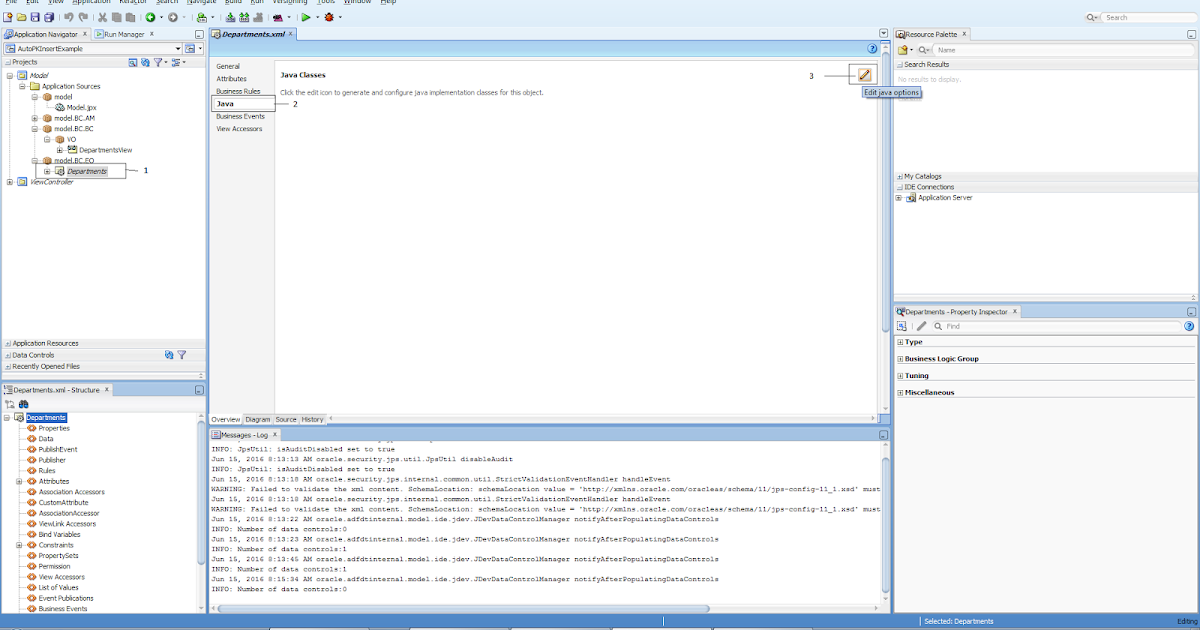Click the Edit java options pencil icon
Screen dimensions: 1200x630
[x=862, y=74]
